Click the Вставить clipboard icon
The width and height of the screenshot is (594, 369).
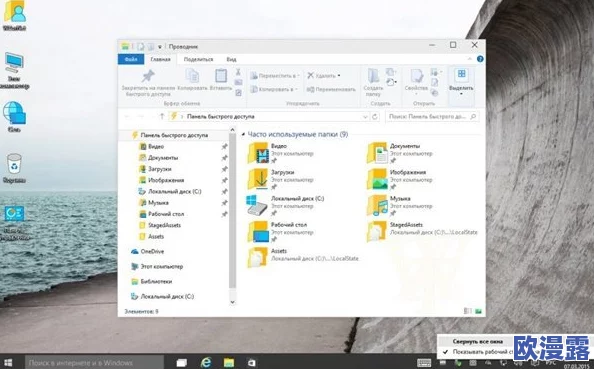tap(221, 76)
